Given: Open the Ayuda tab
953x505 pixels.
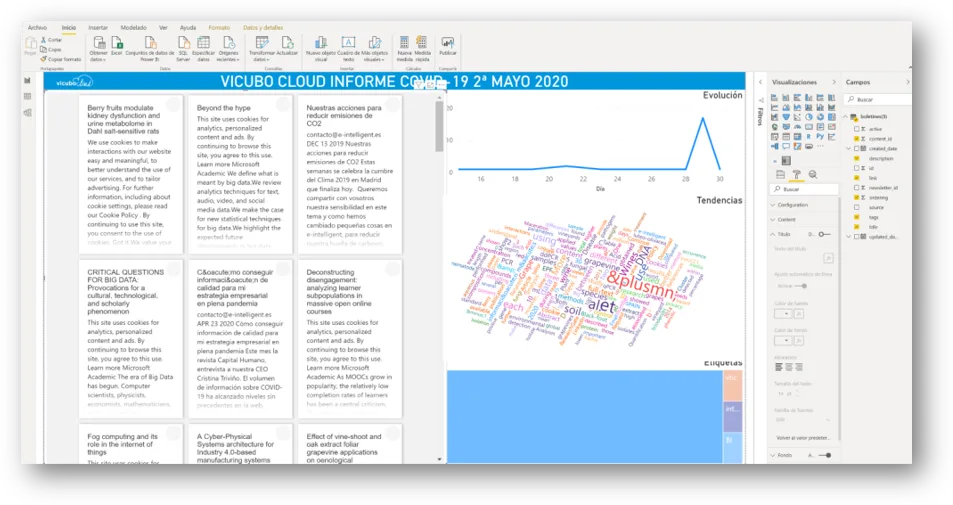Looking at the screenshot, I should point(188,28).
